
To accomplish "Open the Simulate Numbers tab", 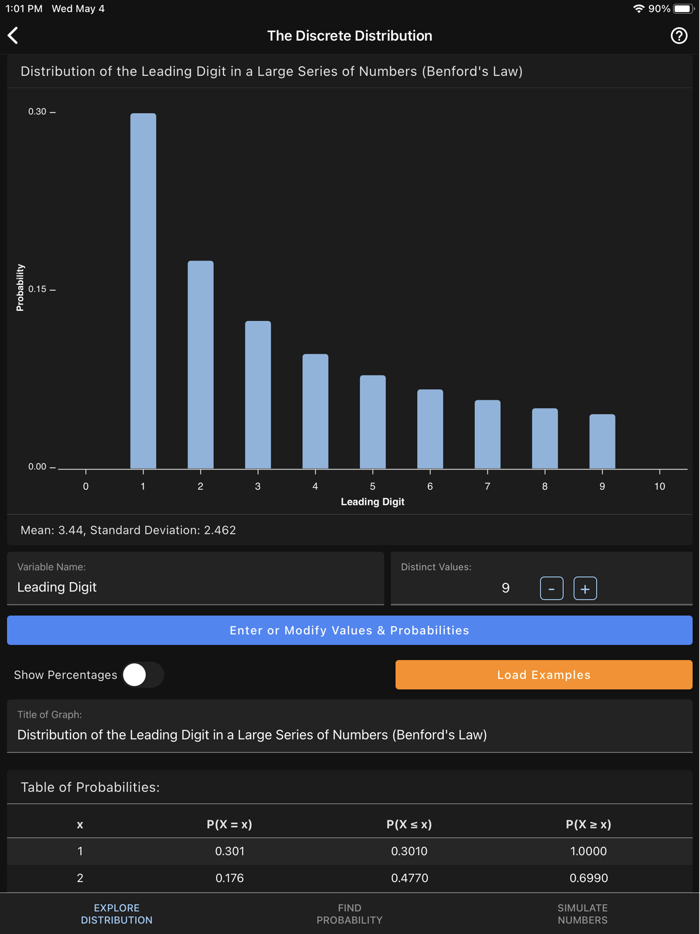I will pyautogui.click(x=582, y=913).
